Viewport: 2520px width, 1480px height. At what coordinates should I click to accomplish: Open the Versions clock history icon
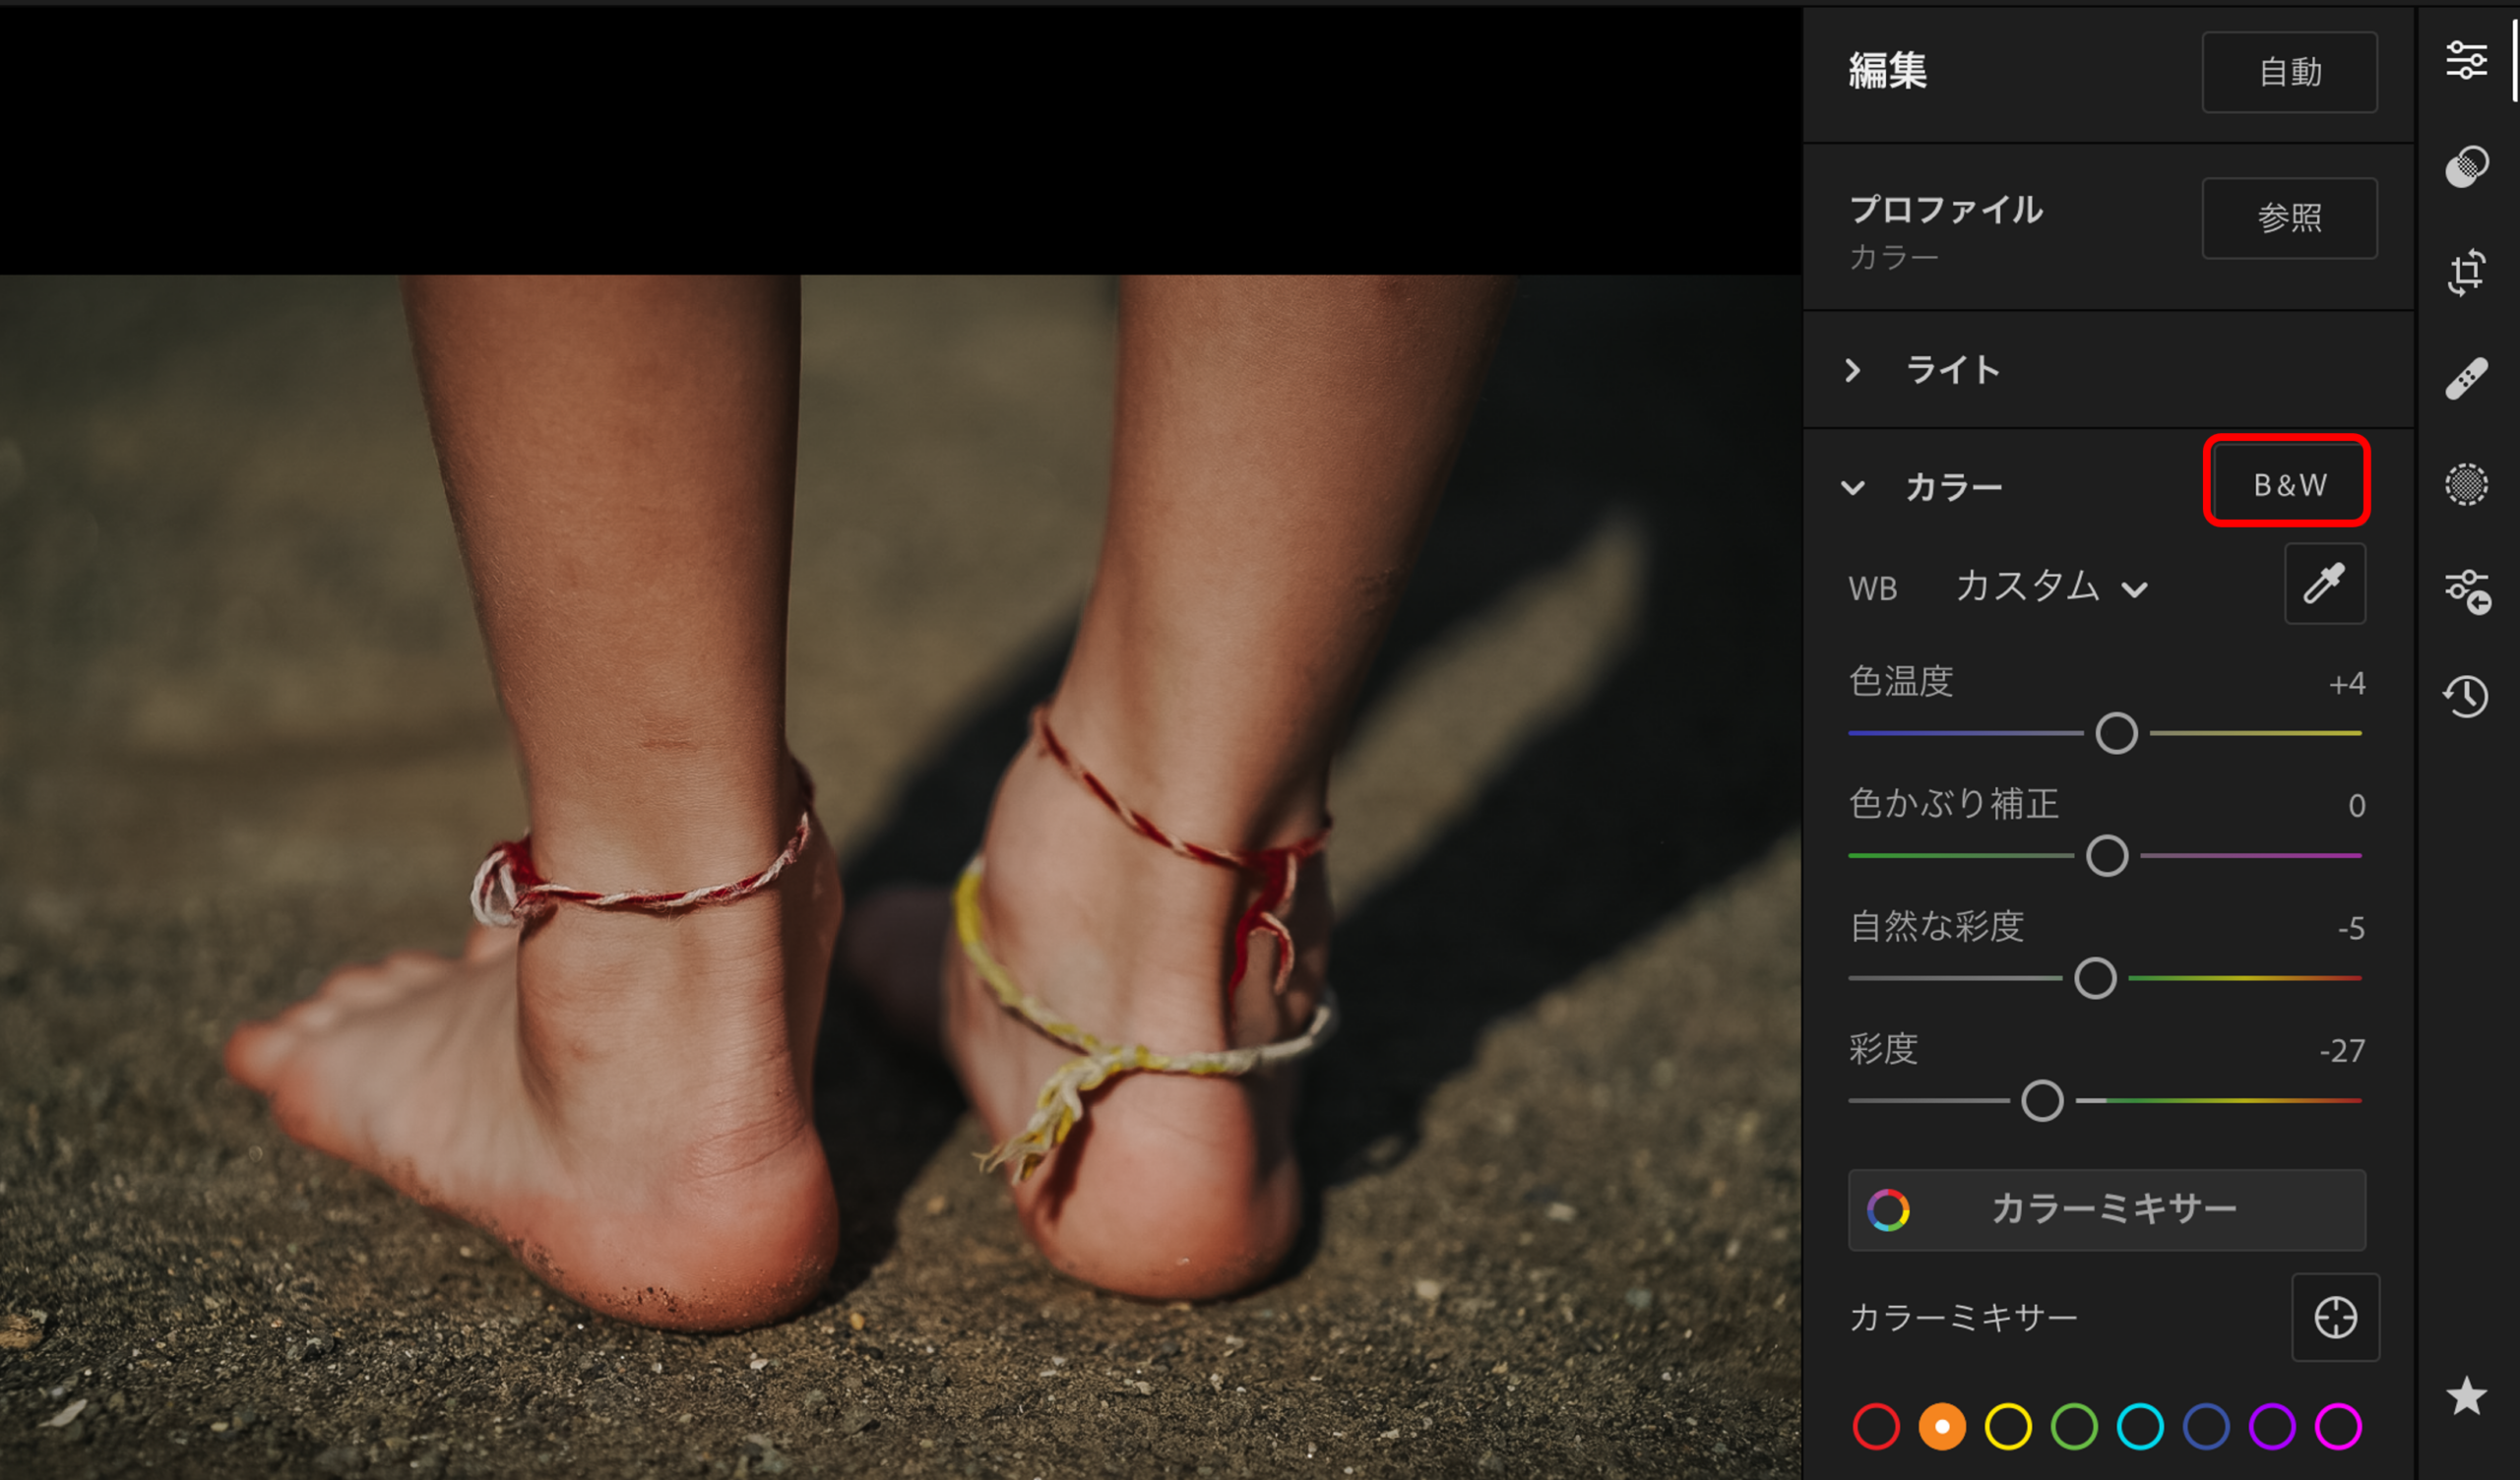tap(2466, 696)
